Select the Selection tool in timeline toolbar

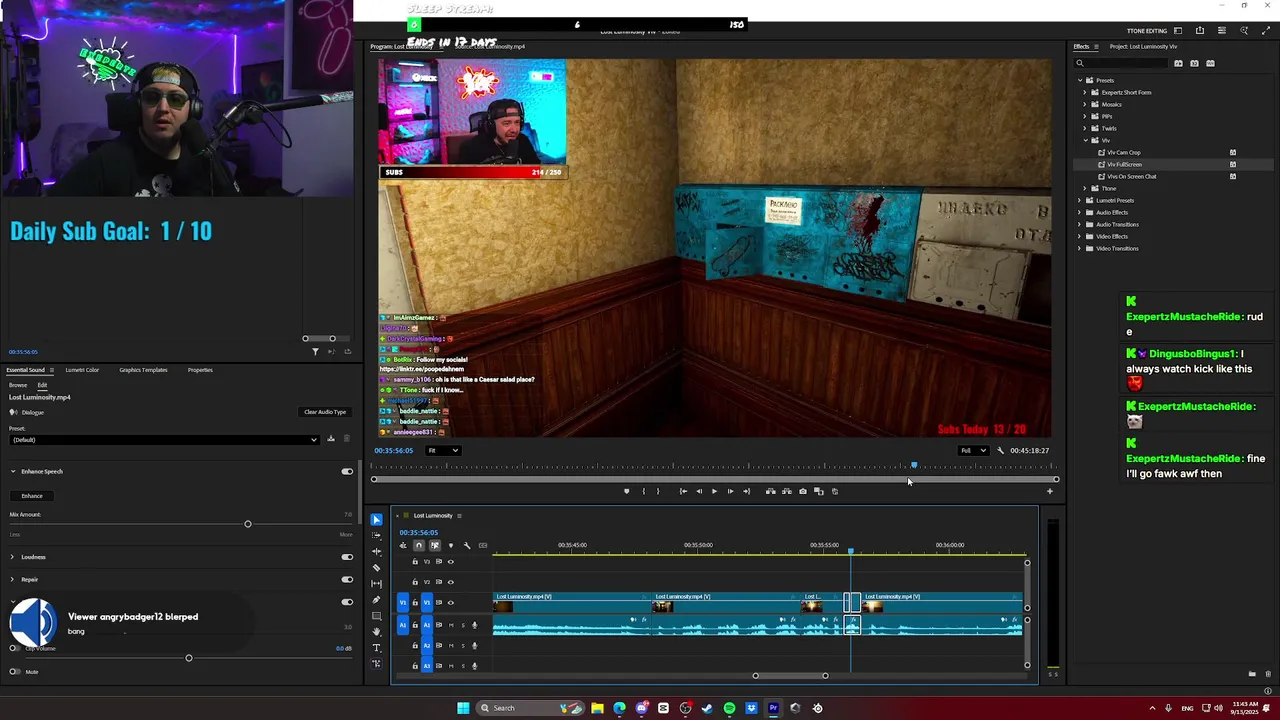(376, 519)
